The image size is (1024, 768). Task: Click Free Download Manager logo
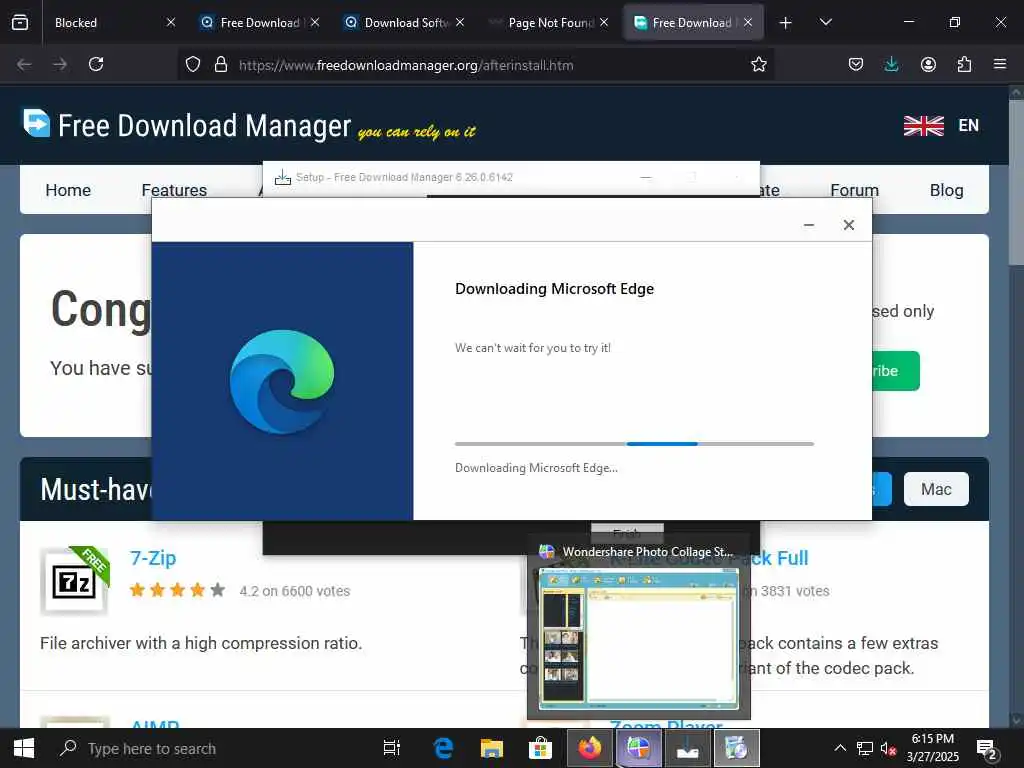tap(186, 125)
